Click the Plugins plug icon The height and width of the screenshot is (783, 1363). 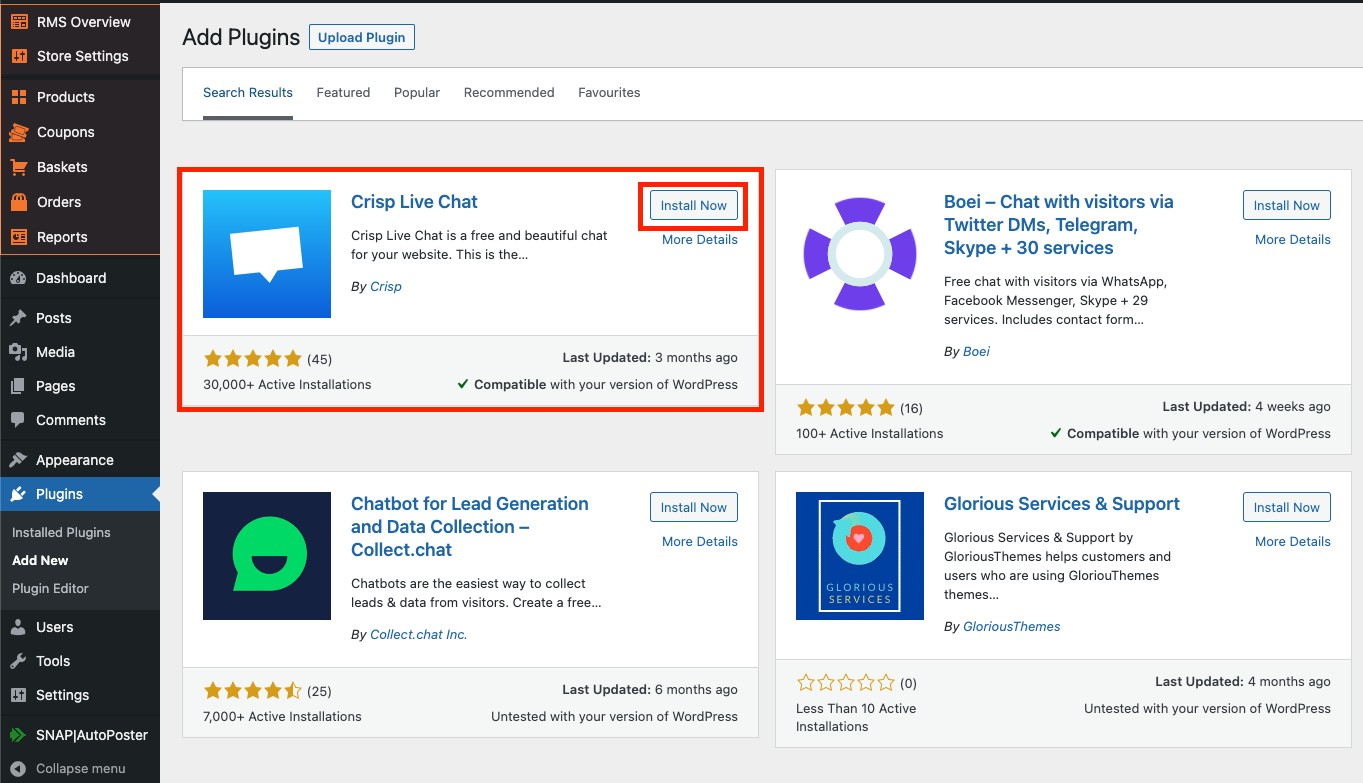[x=18, y=494]
